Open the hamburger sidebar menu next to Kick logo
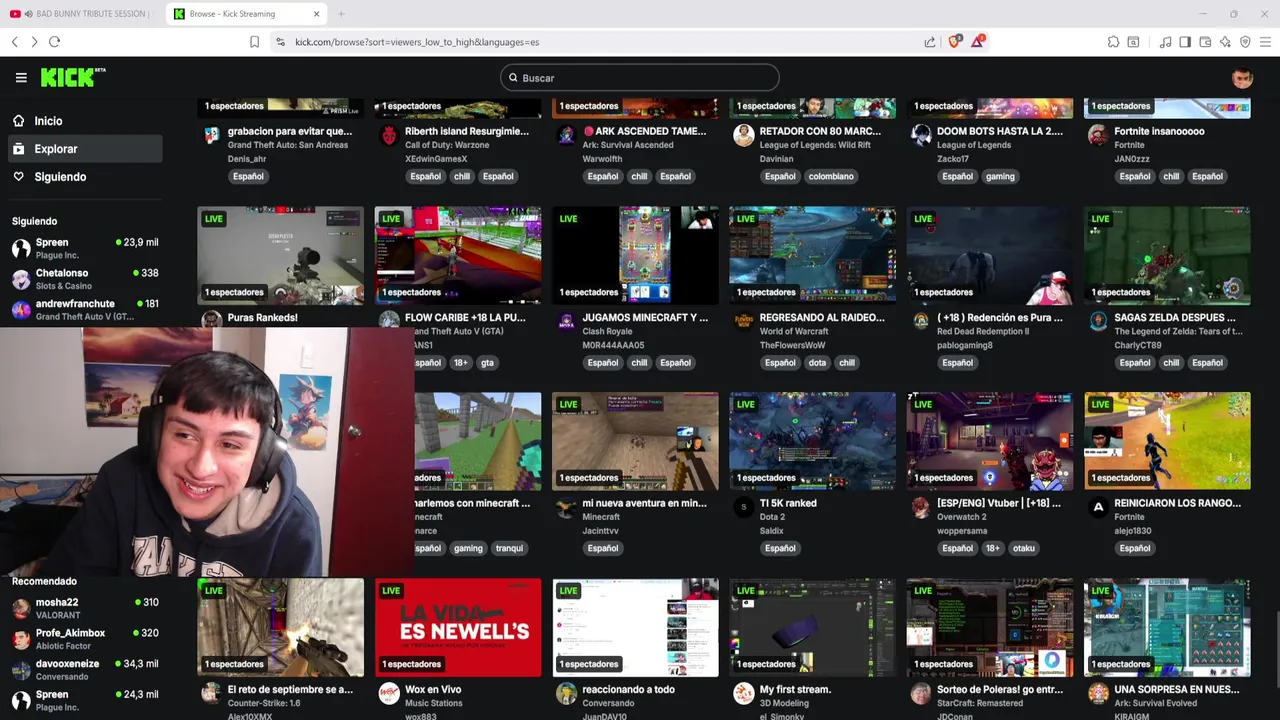The width and height of the screenshot is (1280, 720). pyautogui.click(x=21, y=77)
